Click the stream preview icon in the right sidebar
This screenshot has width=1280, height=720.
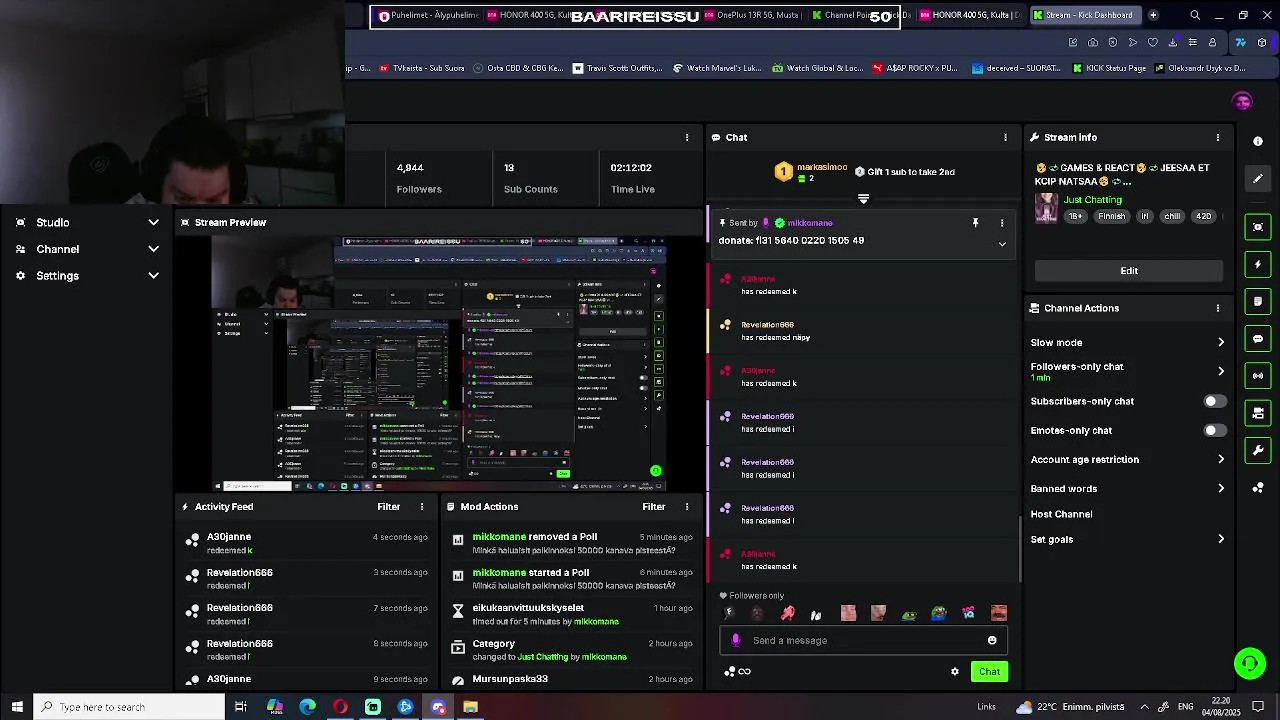[x=1258, y=227]
